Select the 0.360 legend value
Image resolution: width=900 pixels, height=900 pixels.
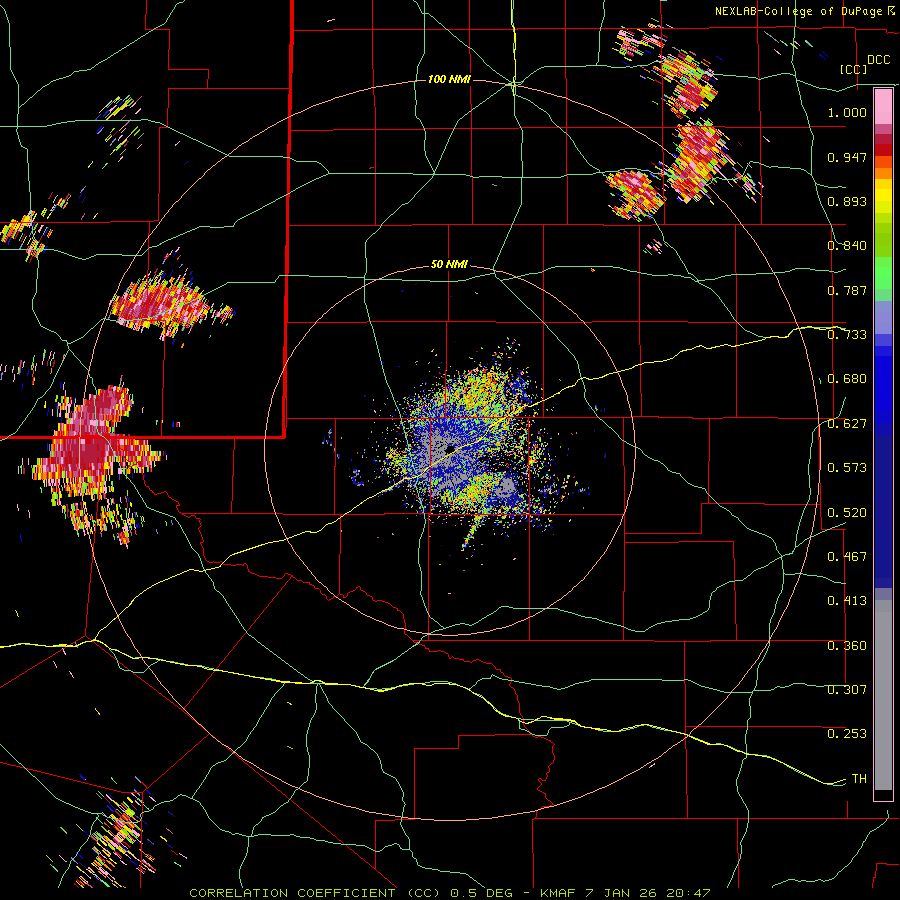point(847,646)
